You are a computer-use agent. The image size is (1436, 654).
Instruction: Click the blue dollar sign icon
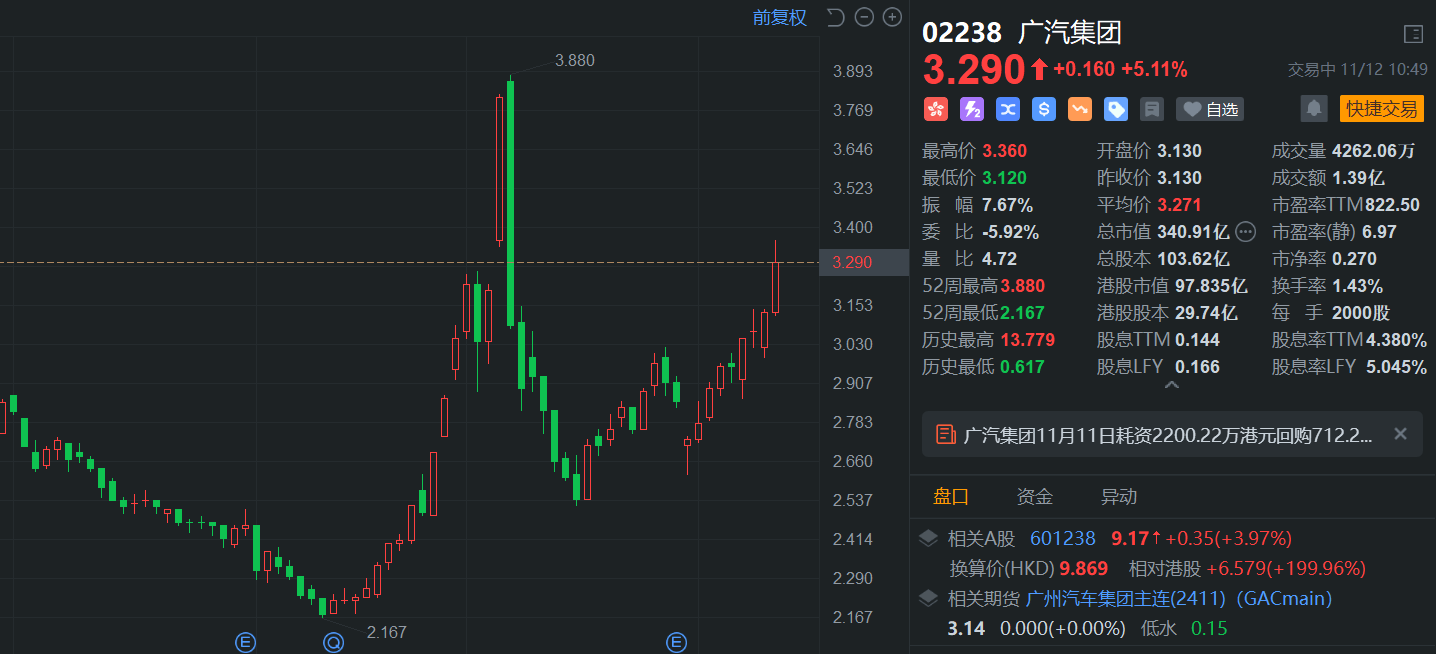[x=1043, y=109]
